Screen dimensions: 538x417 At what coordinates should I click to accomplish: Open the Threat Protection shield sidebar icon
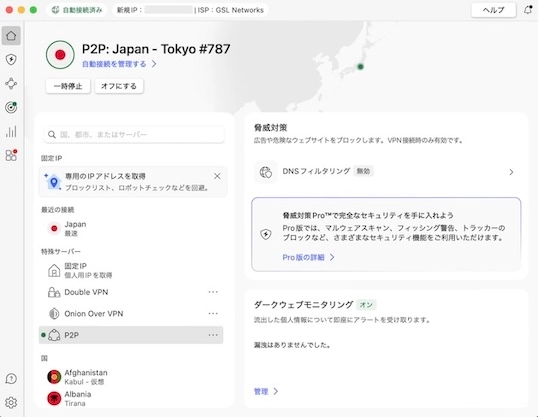[11, 59]
